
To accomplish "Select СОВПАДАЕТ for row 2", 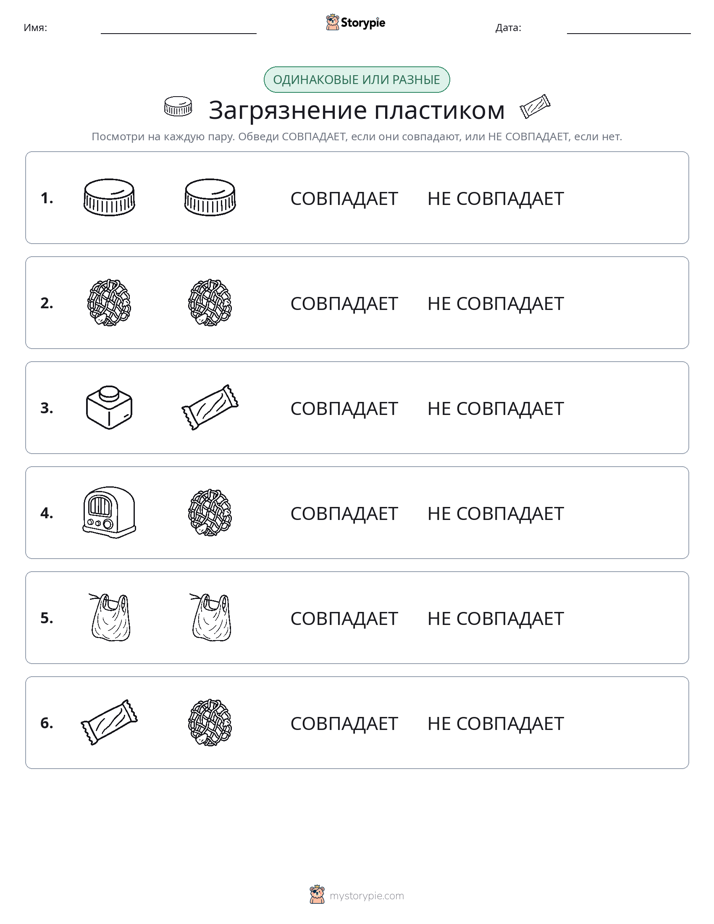I will [344, 303].
